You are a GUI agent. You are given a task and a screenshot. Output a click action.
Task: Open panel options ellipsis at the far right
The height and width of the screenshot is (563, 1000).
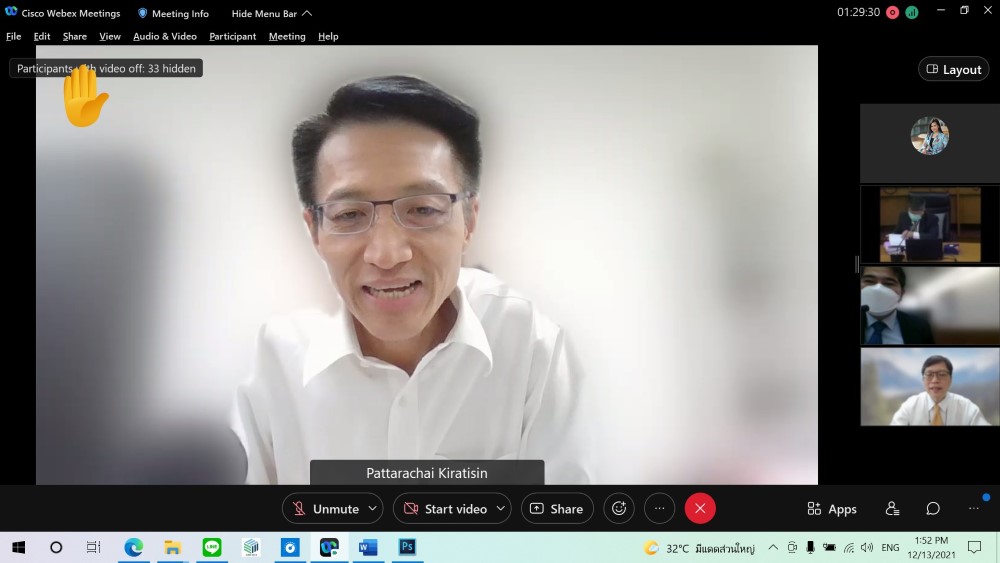[974, 509]
